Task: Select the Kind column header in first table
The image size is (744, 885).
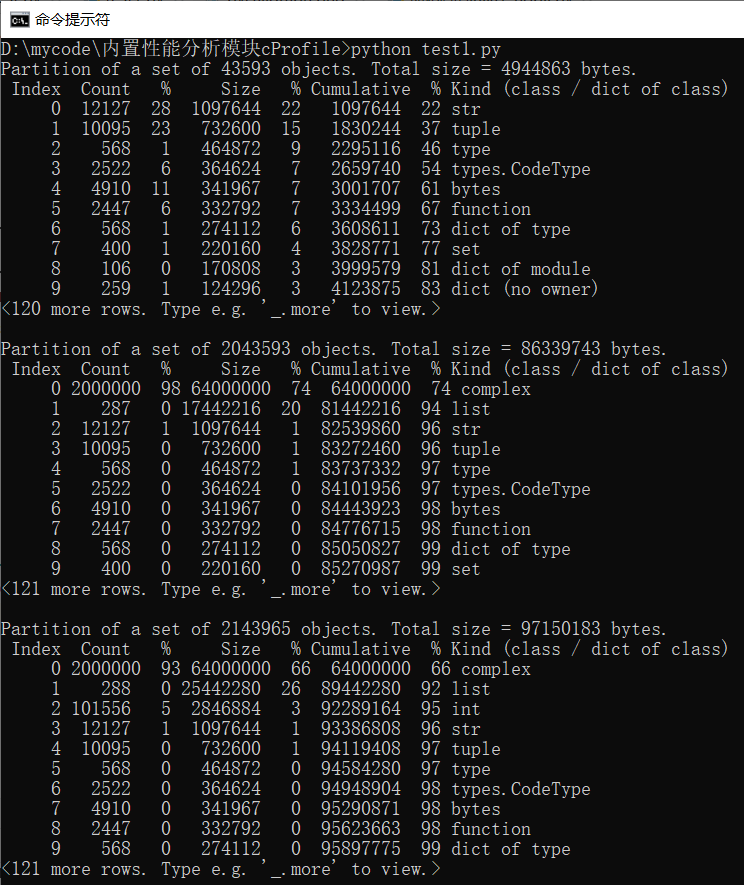Action: point(470,88)
